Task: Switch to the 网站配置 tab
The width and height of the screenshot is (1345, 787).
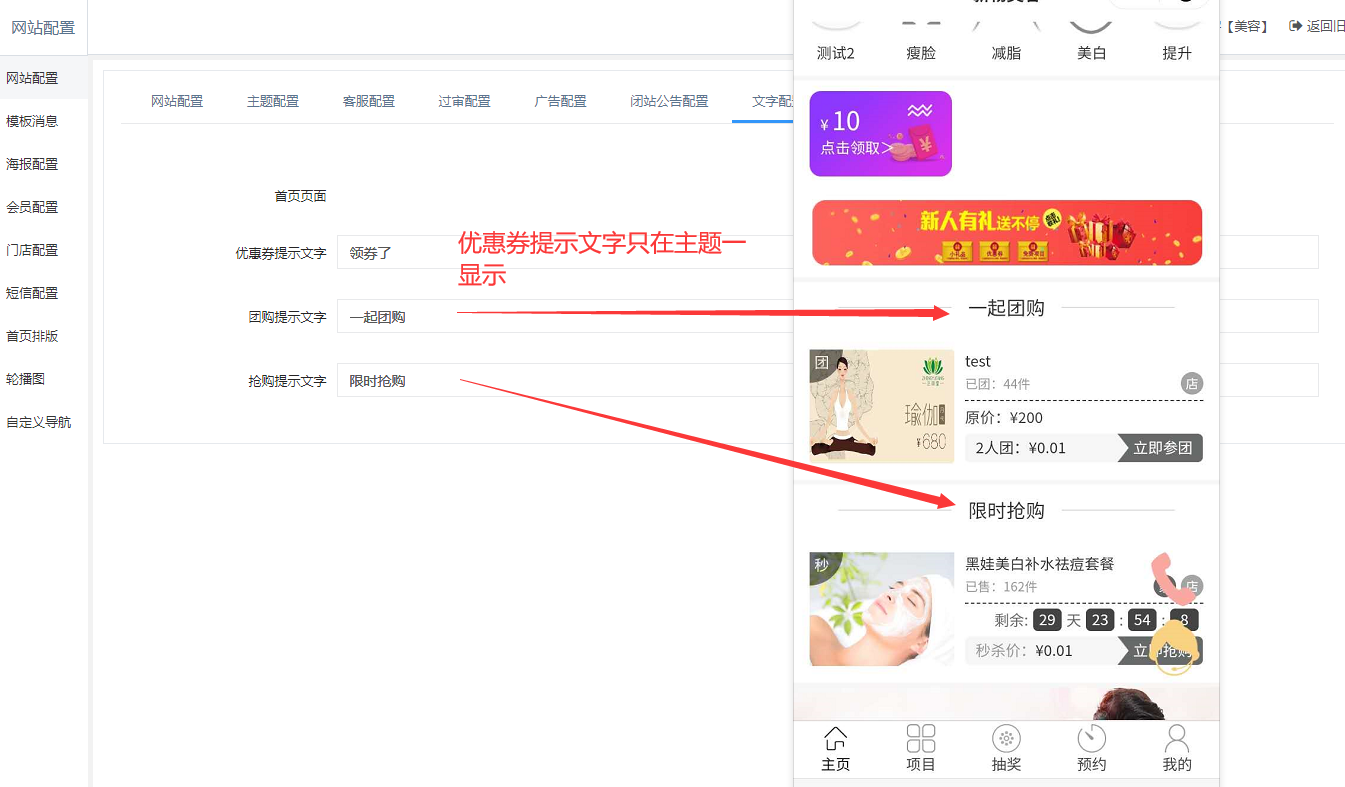Action: [x=177, y=101]
